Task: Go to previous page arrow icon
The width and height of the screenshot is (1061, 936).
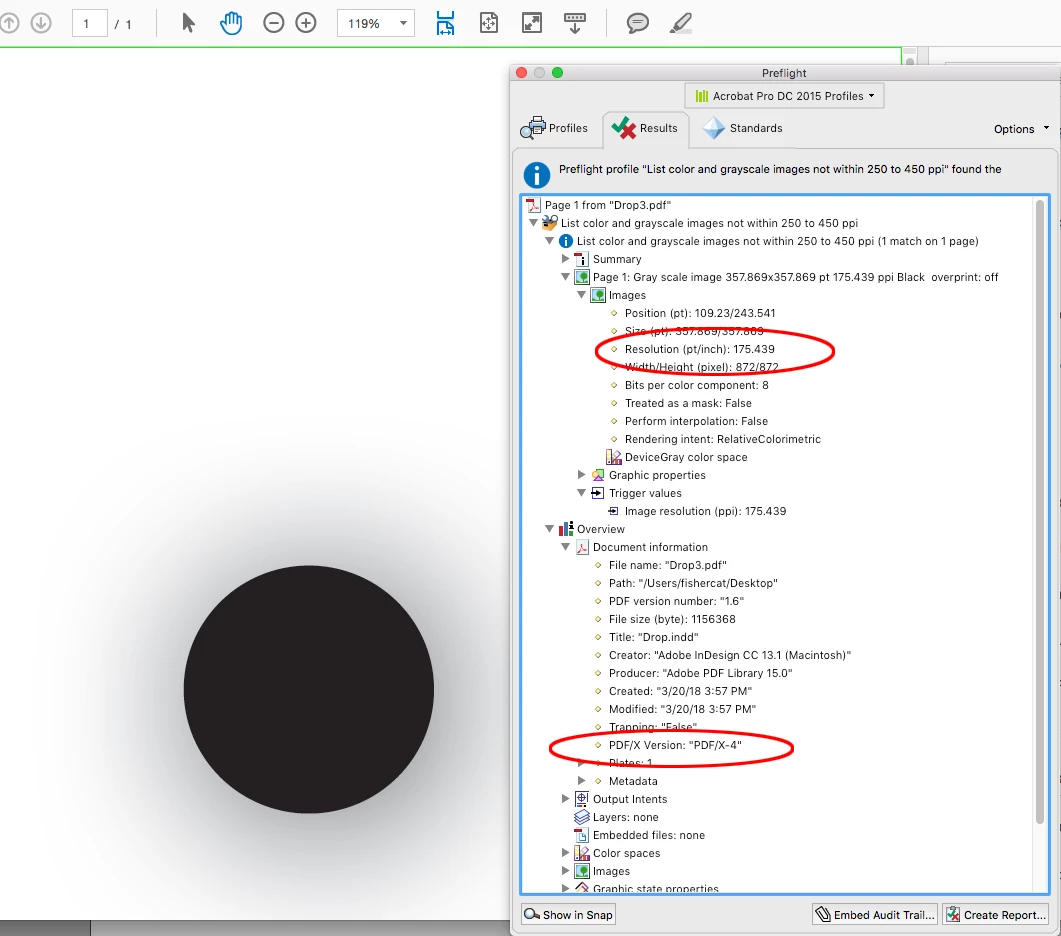Action: tap(9, 23)
